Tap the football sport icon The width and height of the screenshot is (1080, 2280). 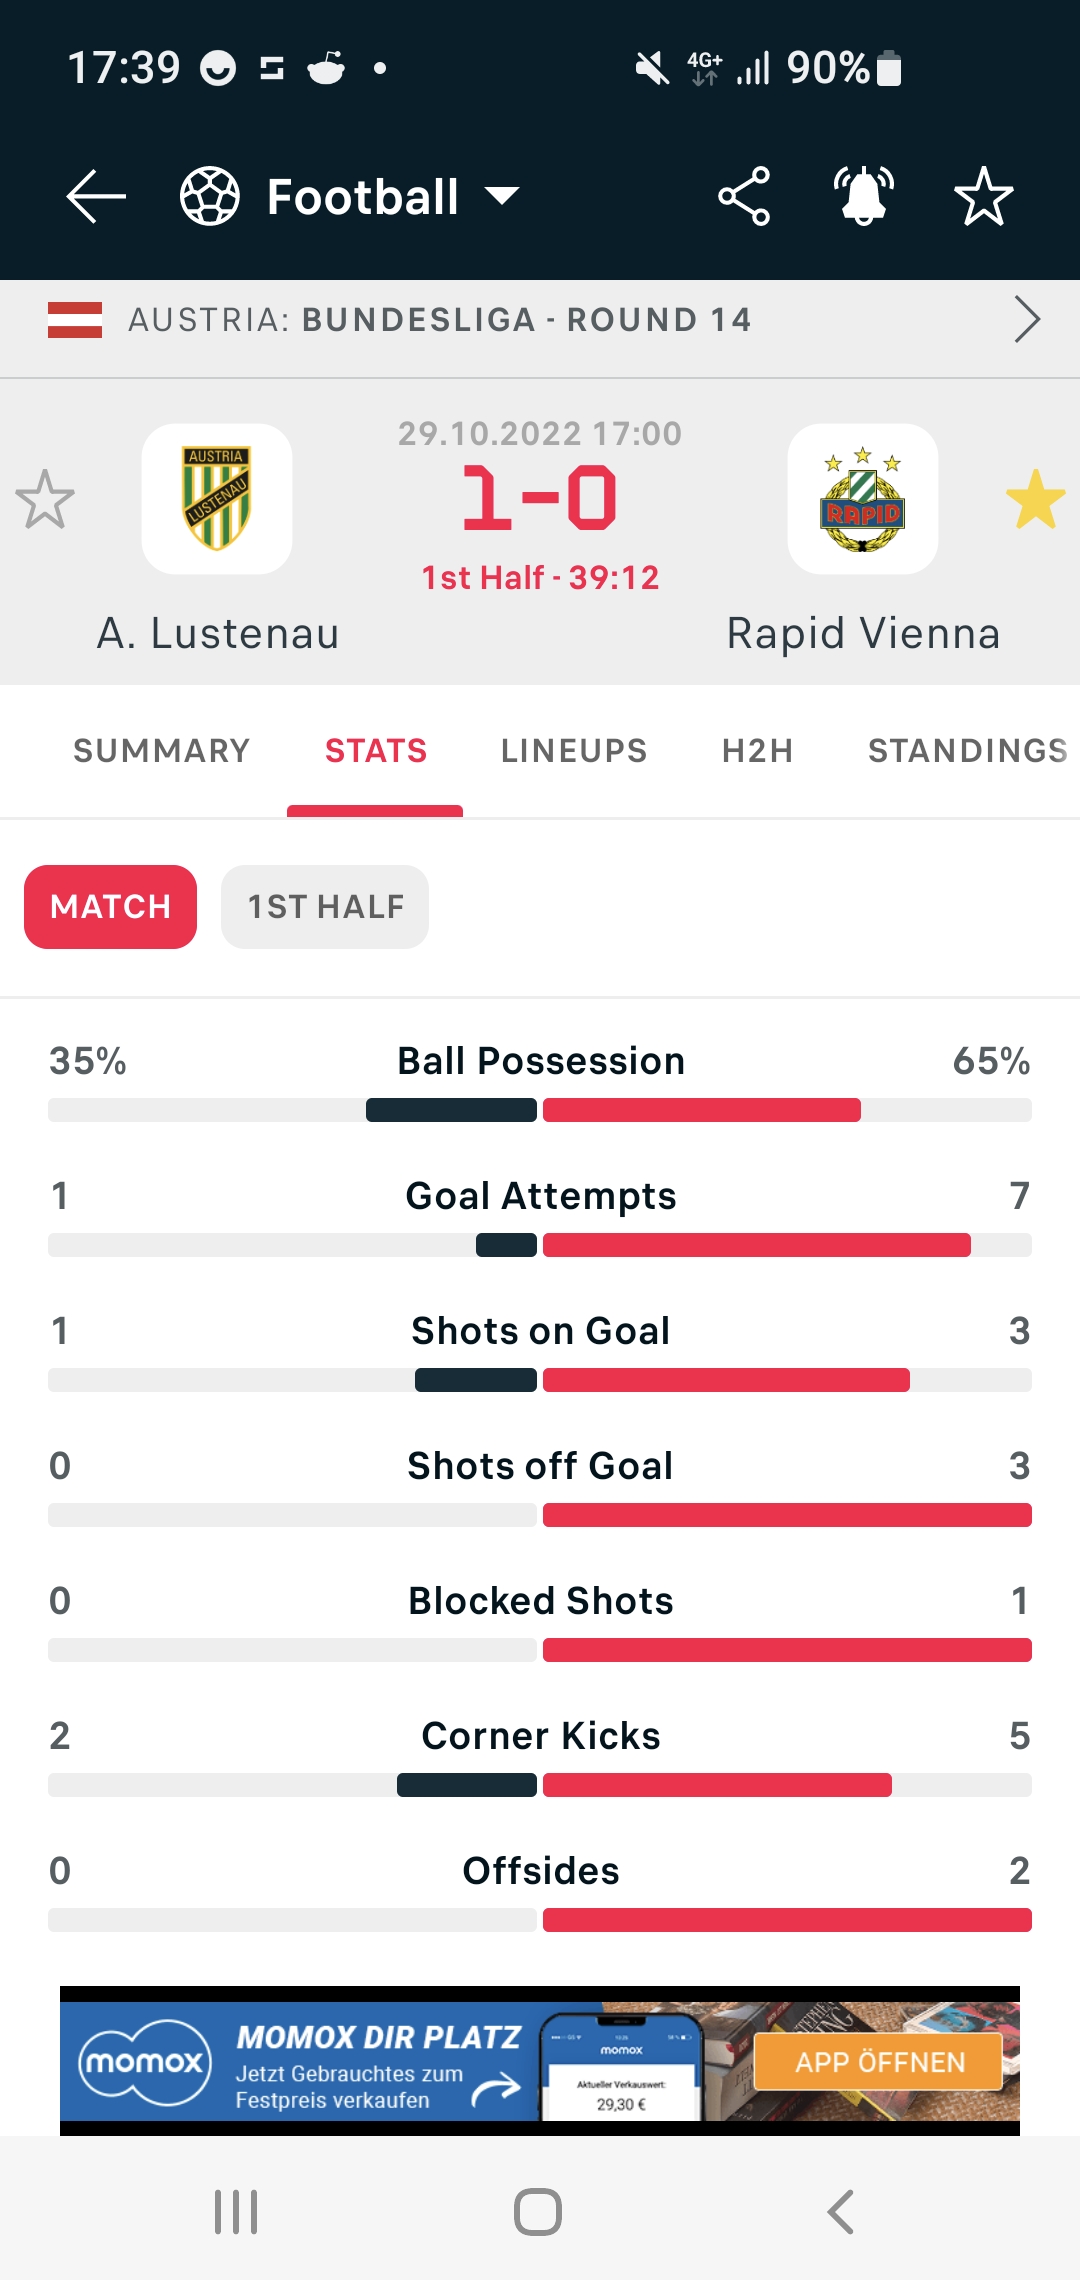210,196
